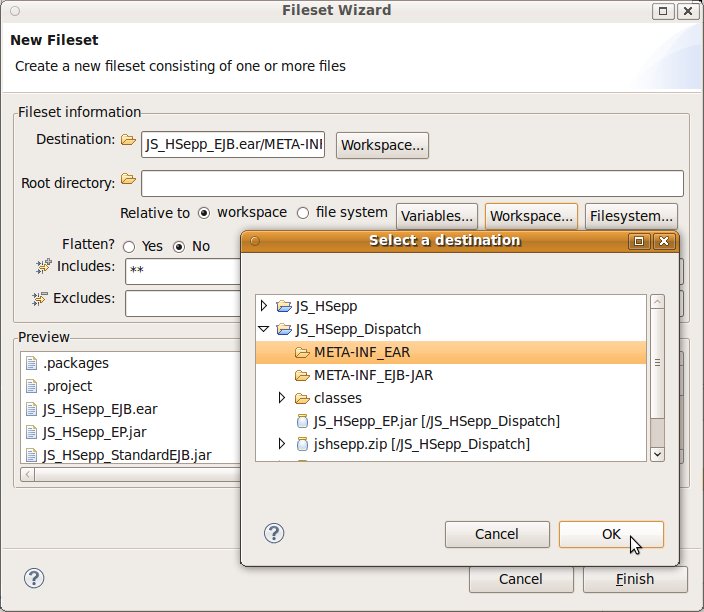704x612 pixels.
Task: Expand the JS_HSepp project node
Action: tap(264, 306)
